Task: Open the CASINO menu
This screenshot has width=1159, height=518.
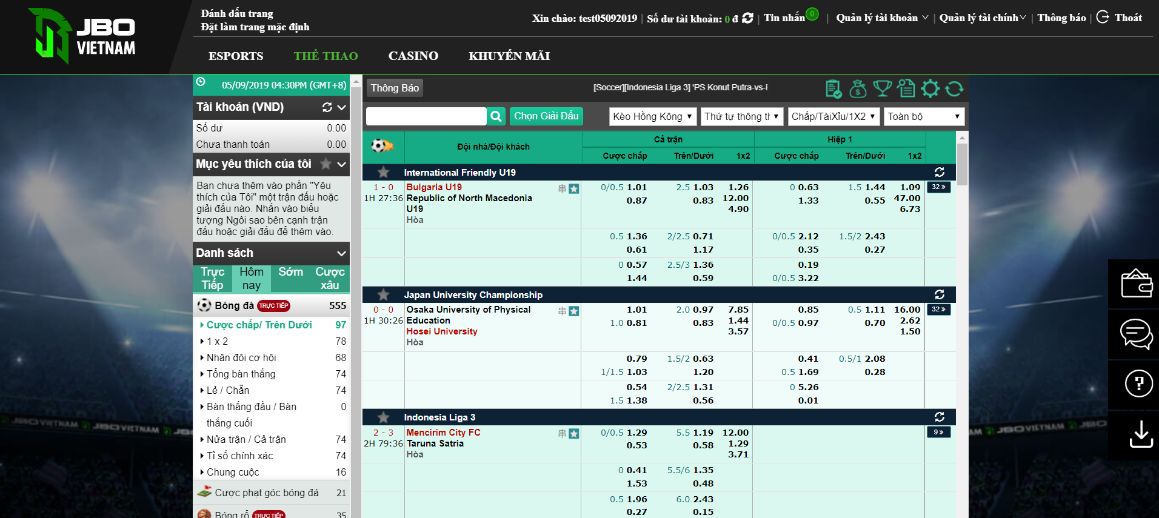Action: 413,56
